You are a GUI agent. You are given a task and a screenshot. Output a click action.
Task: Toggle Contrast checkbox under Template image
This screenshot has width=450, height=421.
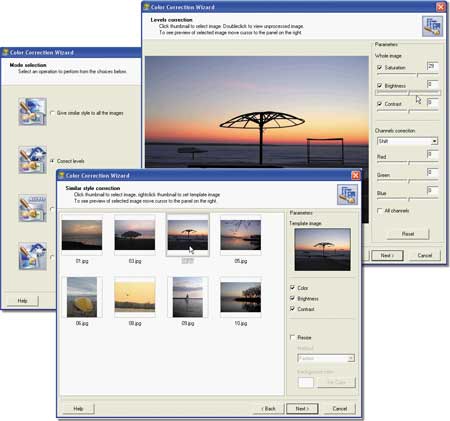click(292, 309)
